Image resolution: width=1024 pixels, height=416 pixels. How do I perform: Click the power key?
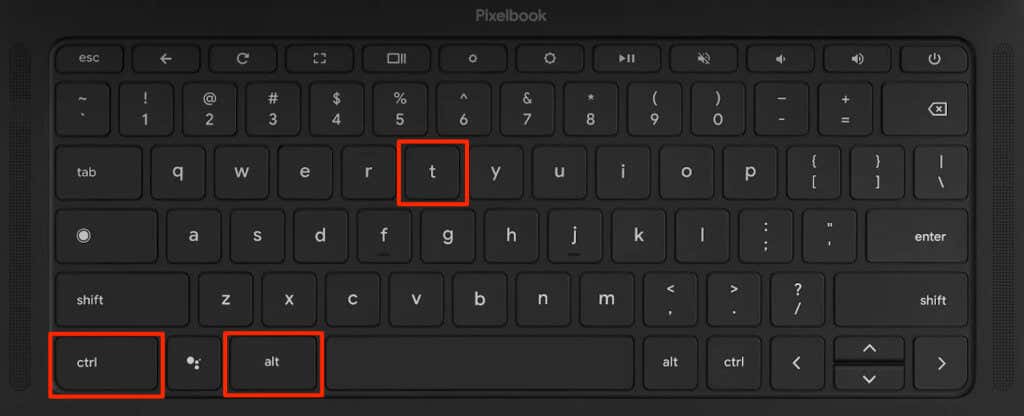(x=935, y=59)
